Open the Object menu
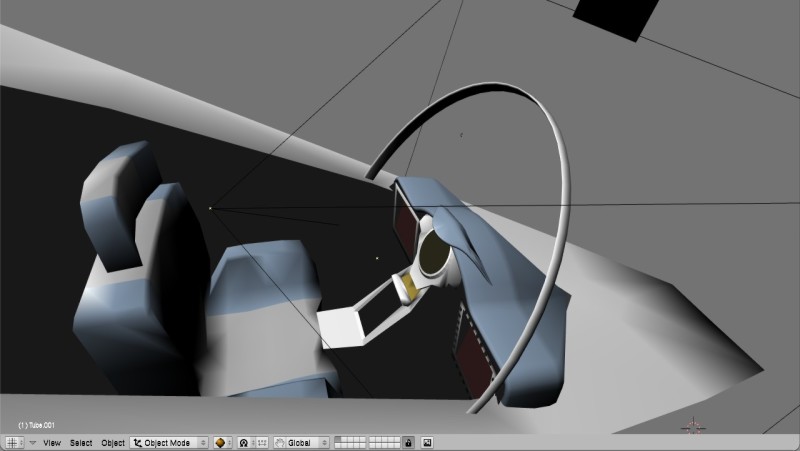800x451 pixels. (x=113, y=442)
